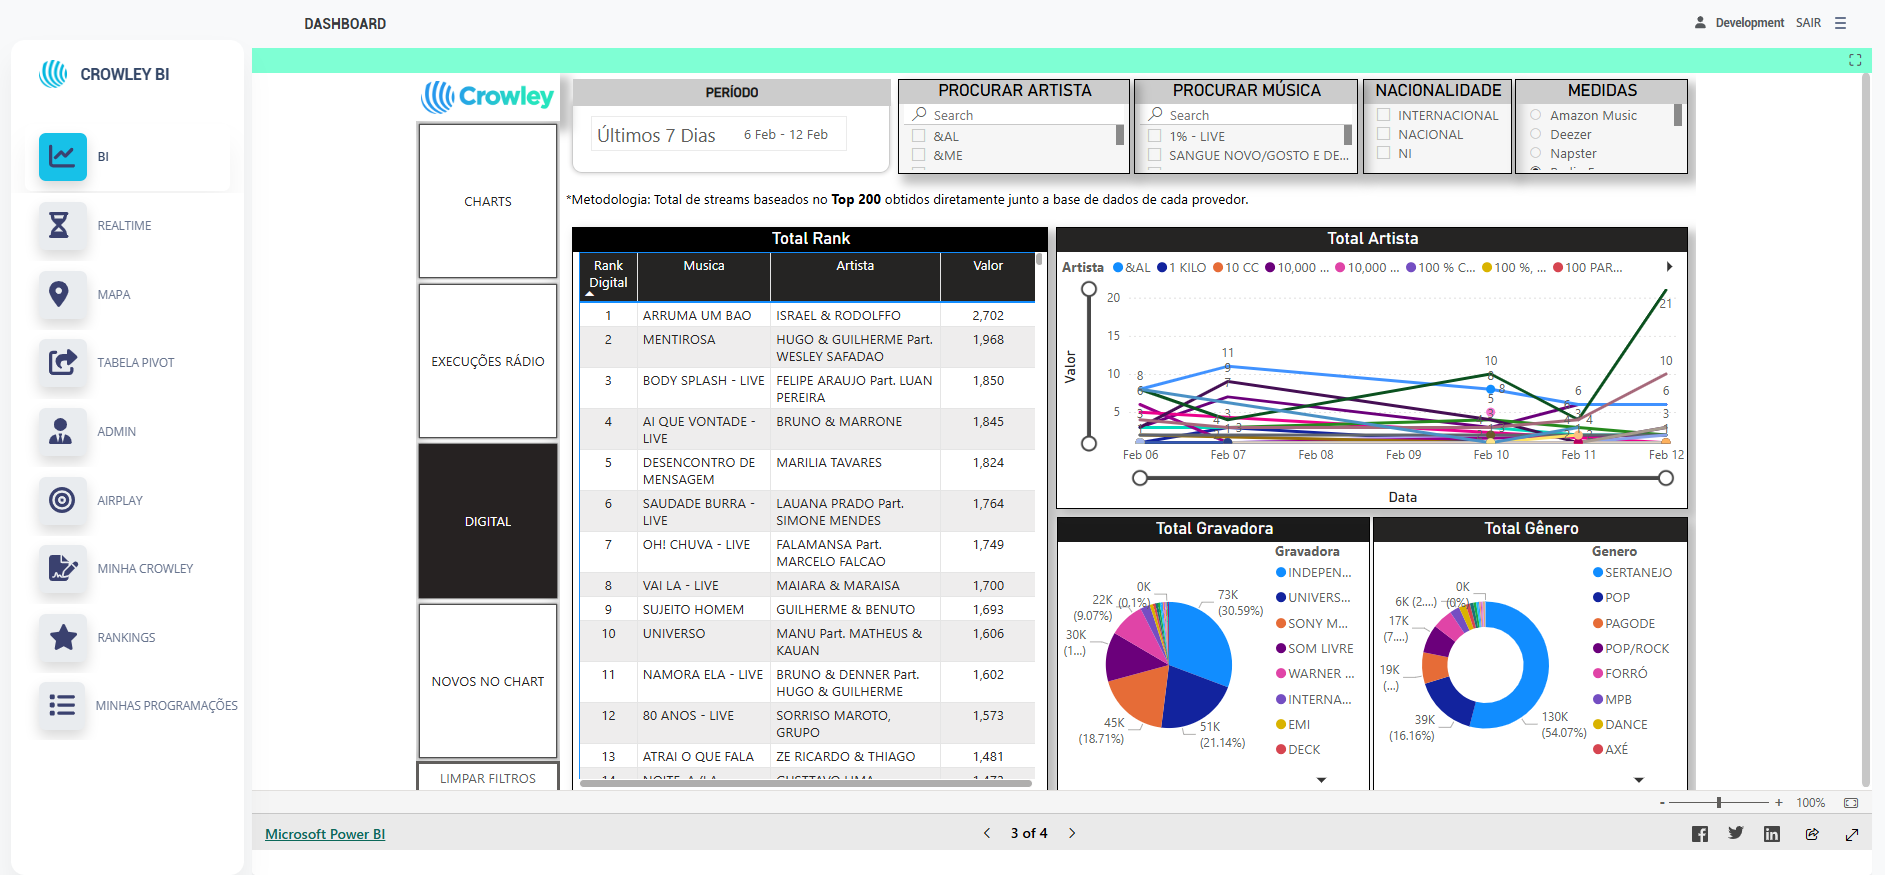Open the Microsoft Power BI link
The image size is (1885, 875).
click(x=325, y=834)
